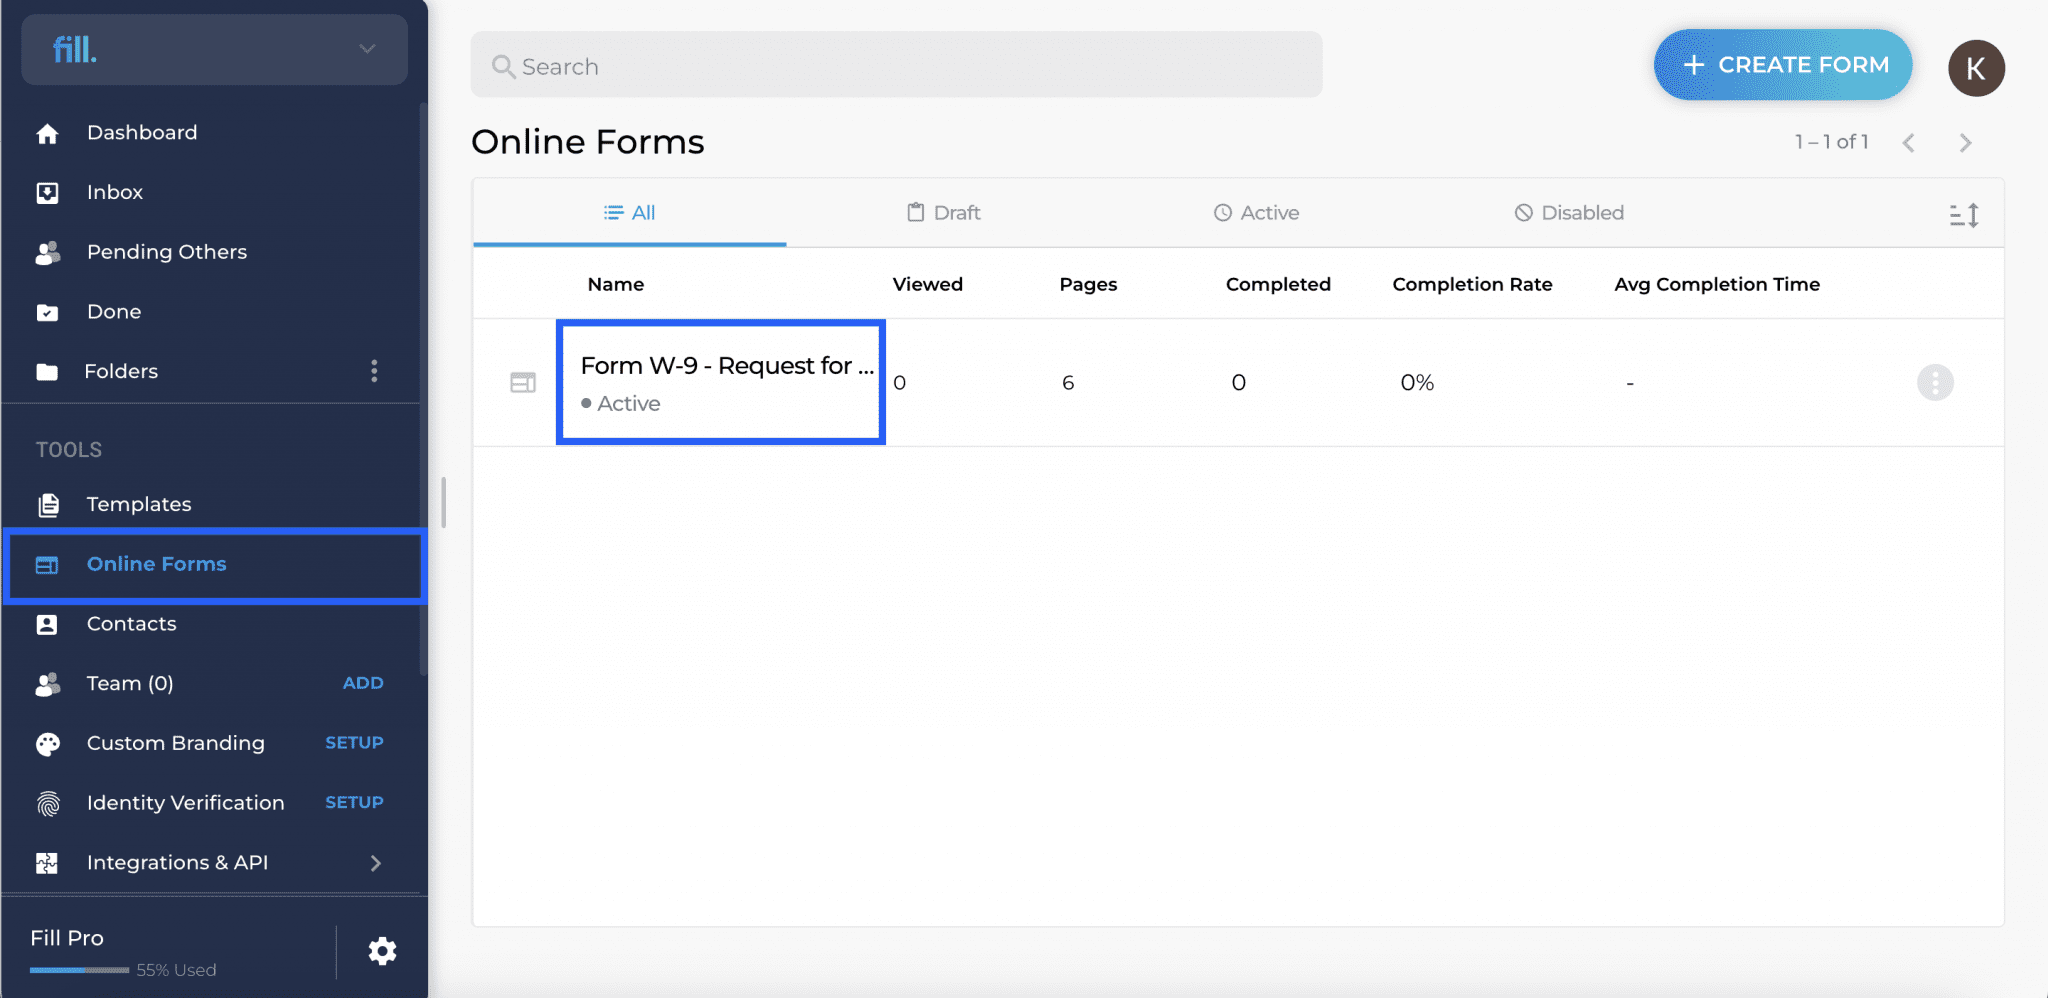Go to previous page arrow
The height and width of the screenshot is (998, 2048).
pos(1909,143)
